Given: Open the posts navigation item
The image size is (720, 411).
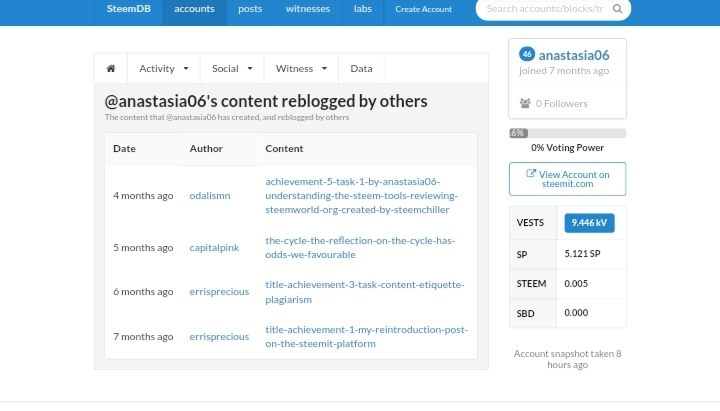Looking at the screenshot, I should [x=250, y=9].
